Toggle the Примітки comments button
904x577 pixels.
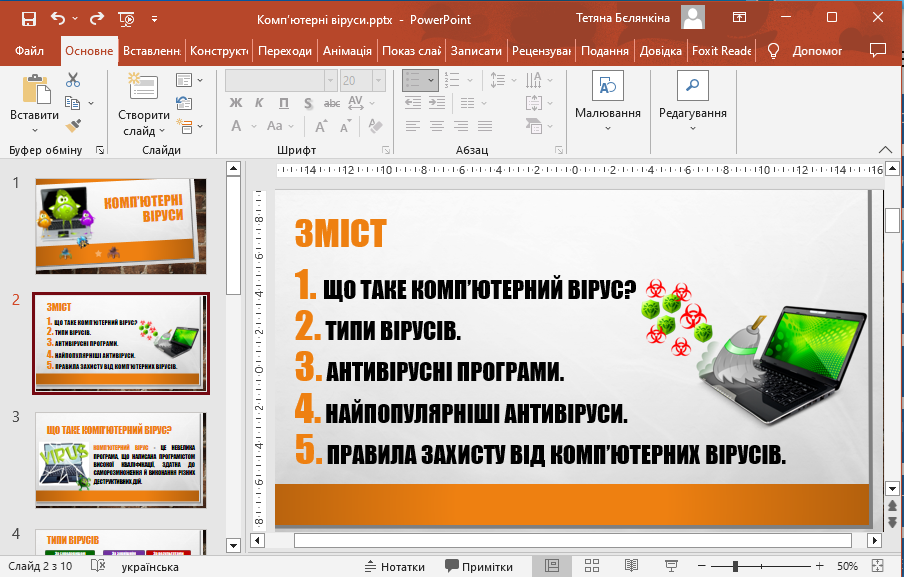(x=479, y=567)
